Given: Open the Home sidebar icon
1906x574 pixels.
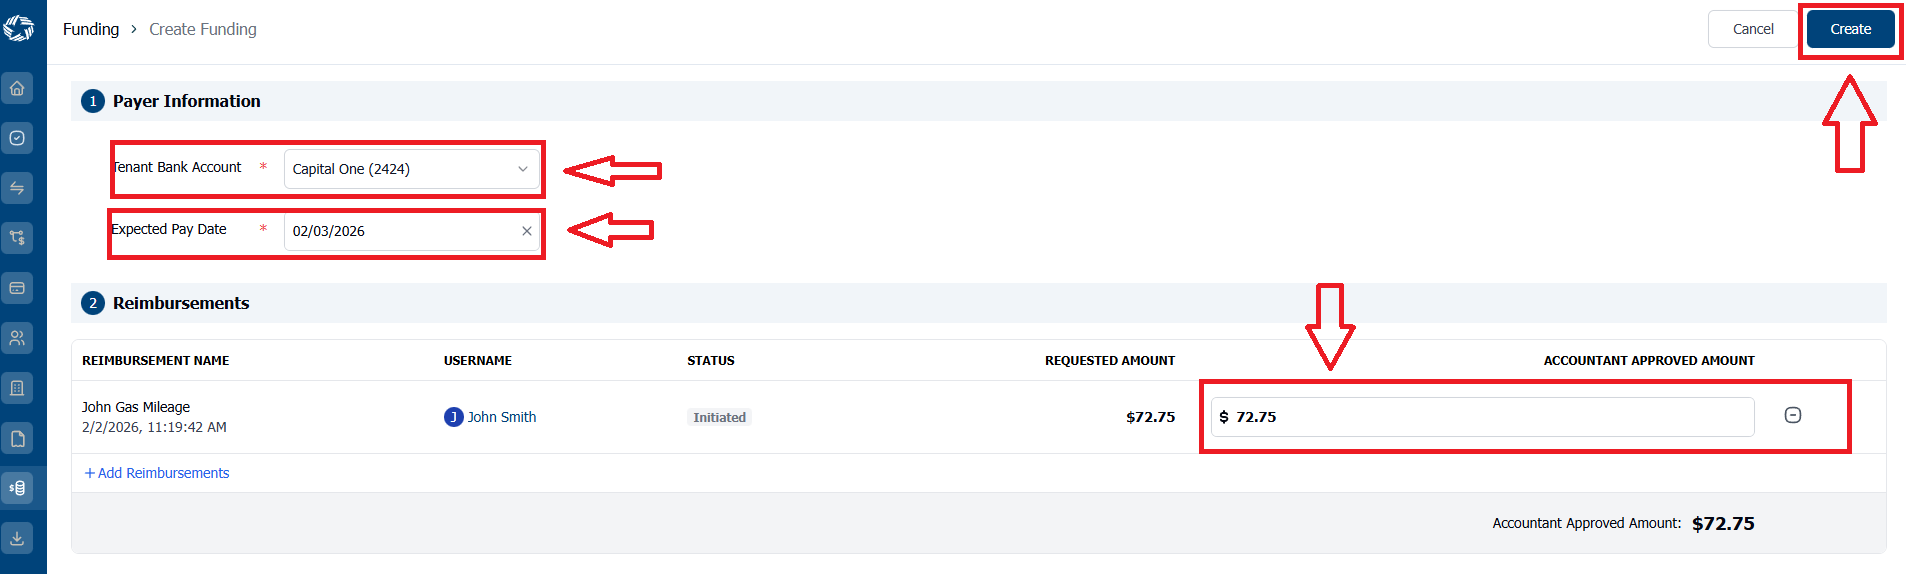Looking at the screenshot, I should [17, 88].
